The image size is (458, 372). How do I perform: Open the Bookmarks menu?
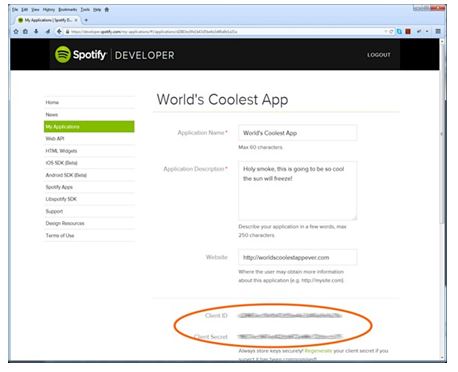(68, 10)
